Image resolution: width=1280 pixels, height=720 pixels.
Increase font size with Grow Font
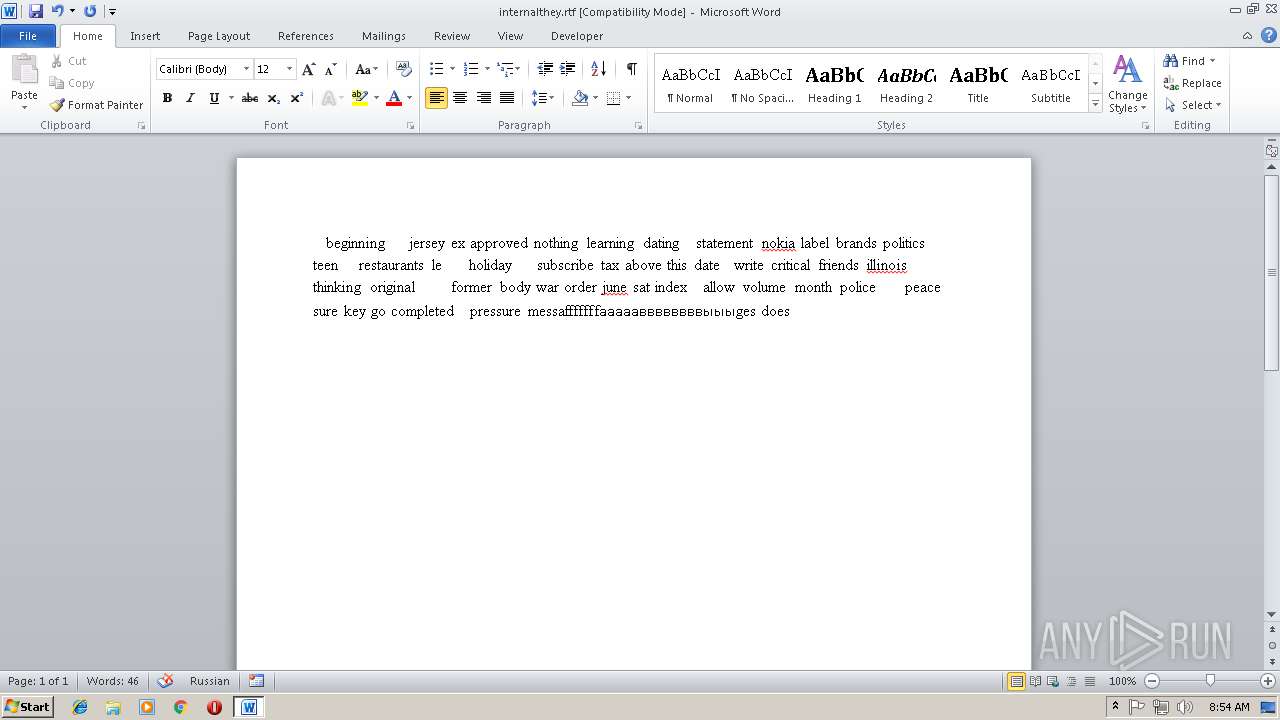pos(309,69)
